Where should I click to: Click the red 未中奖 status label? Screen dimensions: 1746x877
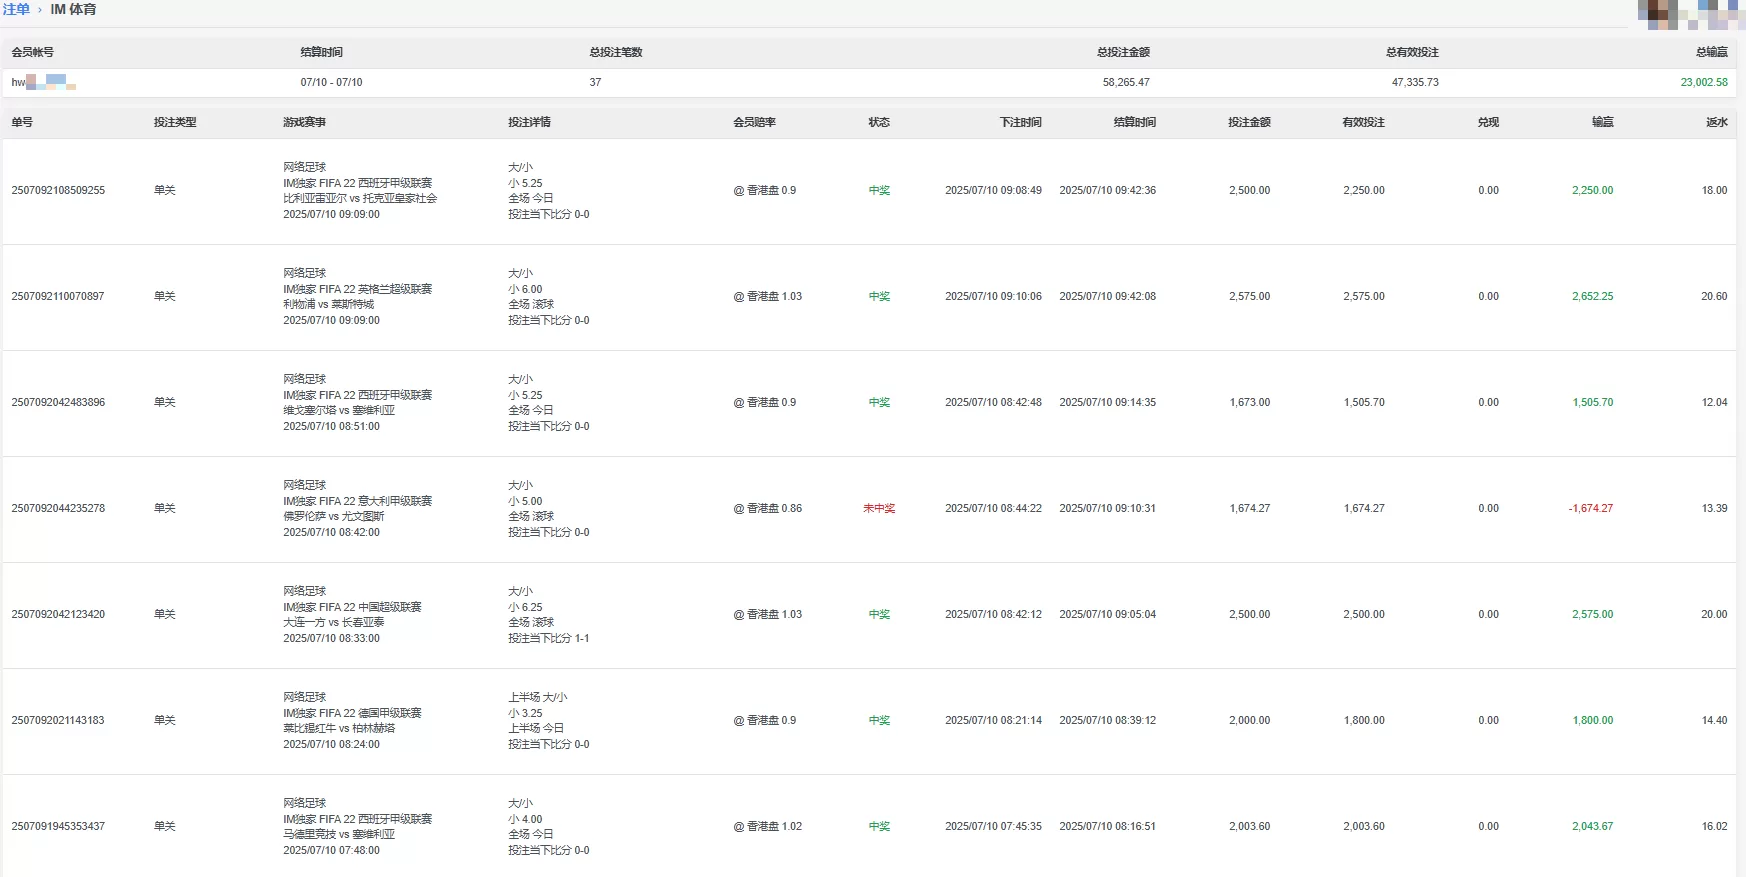(x=879, y=508)
